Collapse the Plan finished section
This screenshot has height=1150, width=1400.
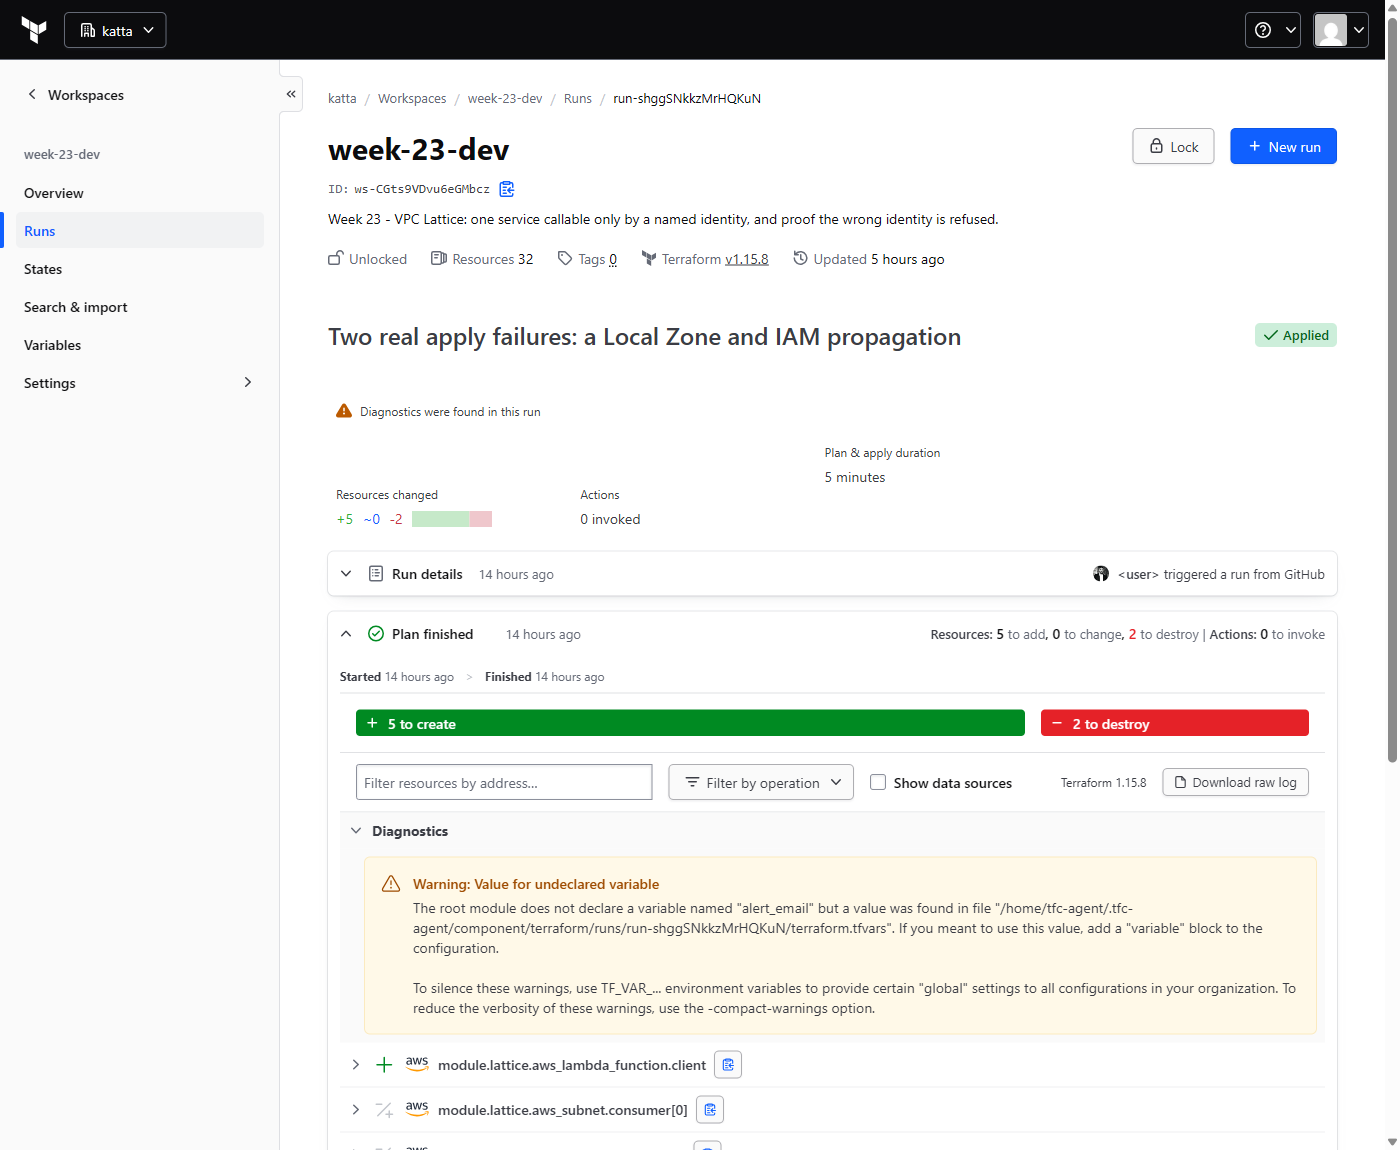(x=346, y=634)
